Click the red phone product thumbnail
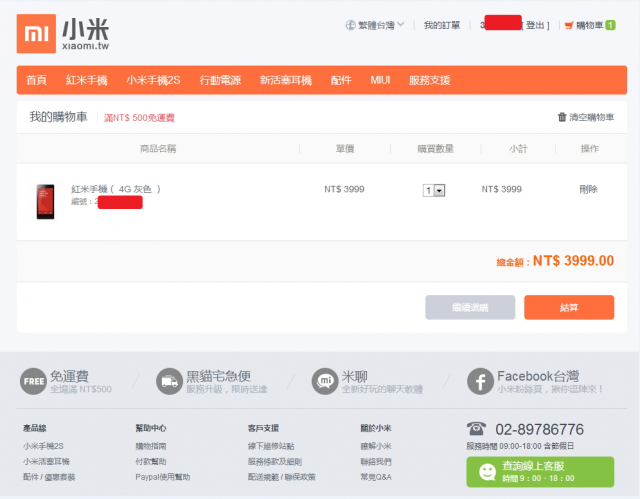This screenshot has height=499, width=640. (x=45, y=202)
